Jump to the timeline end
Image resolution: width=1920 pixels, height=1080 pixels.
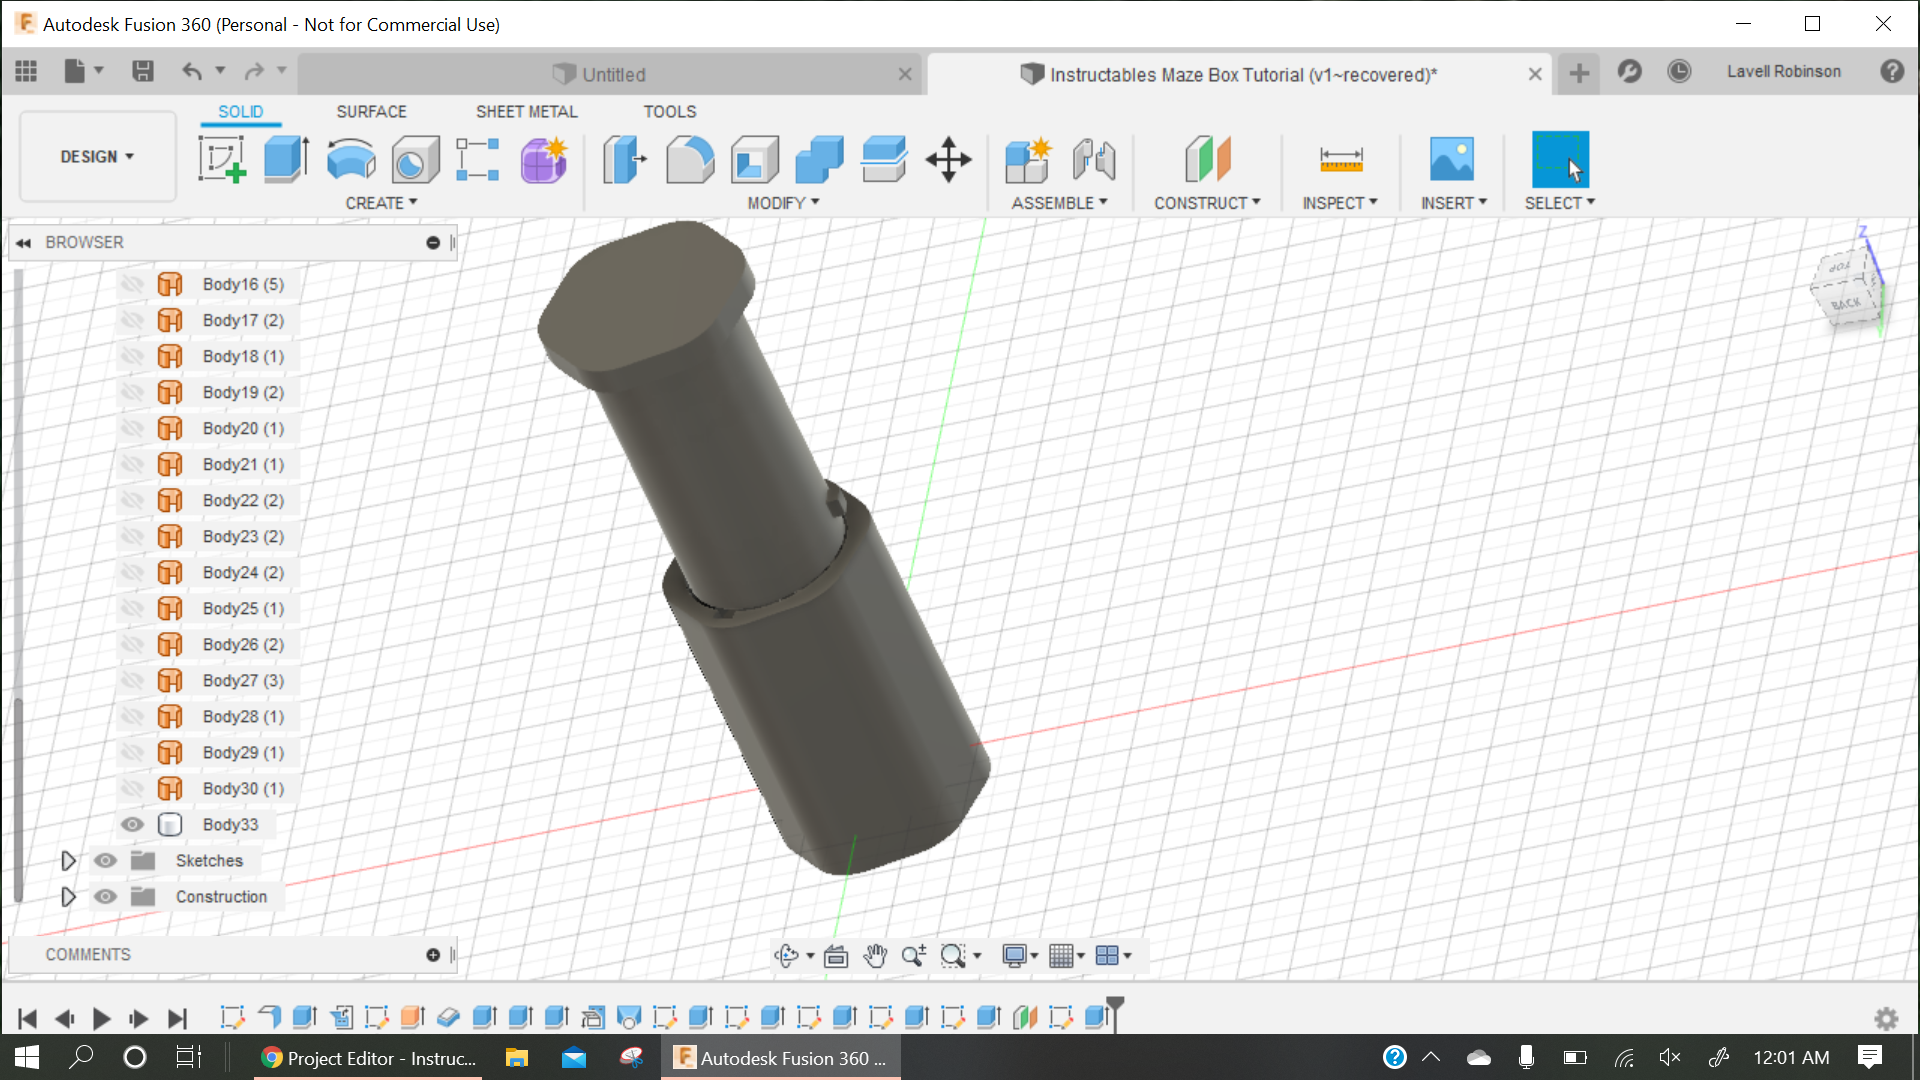coord(177,1019)
